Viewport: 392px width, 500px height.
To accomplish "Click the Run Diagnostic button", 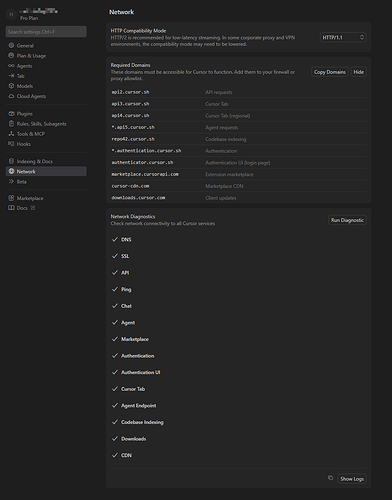I will tap(347, 220).
